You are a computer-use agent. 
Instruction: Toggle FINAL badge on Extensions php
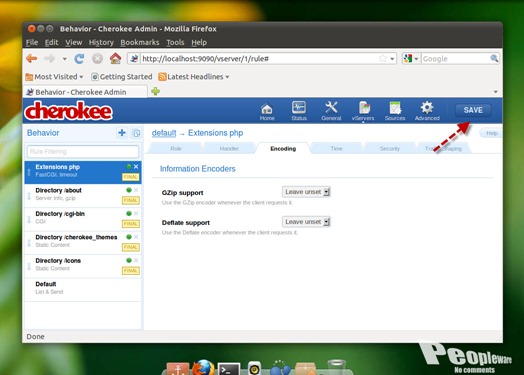(x=131, y=177)
